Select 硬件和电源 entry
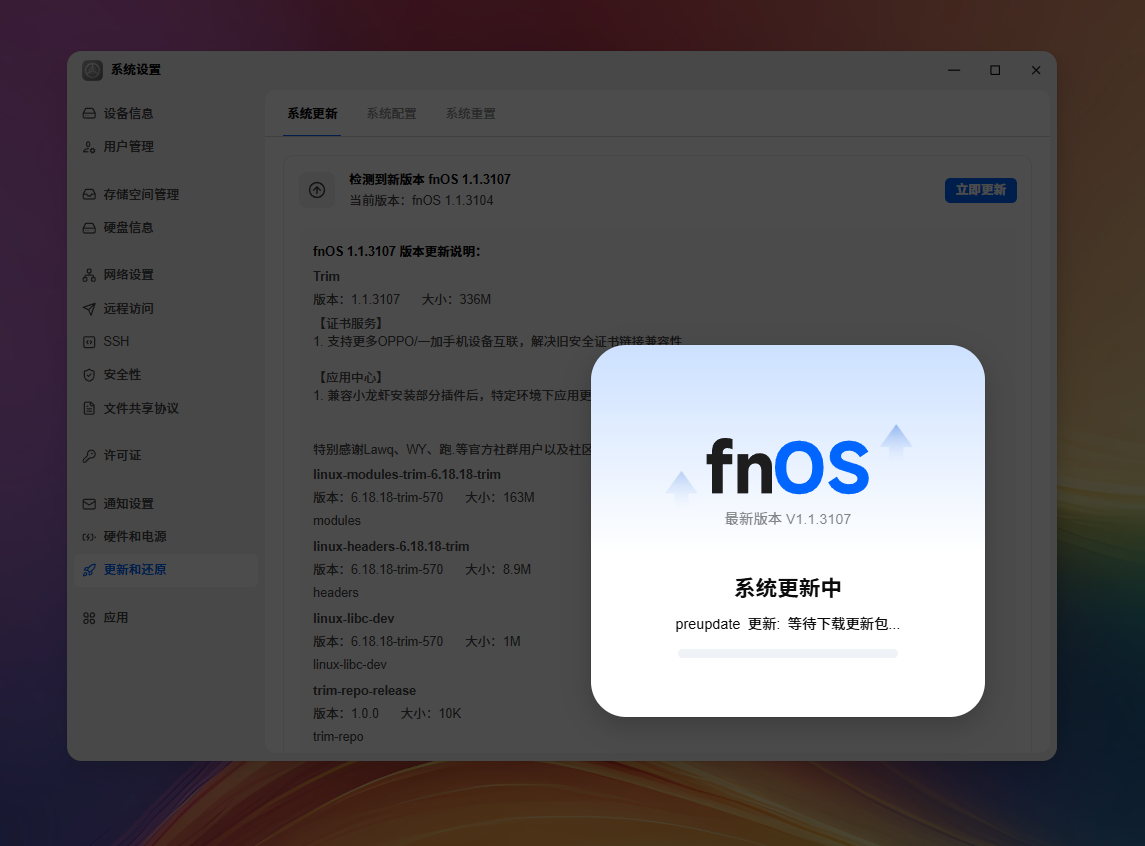1145x846 pixels. (166, 537)
